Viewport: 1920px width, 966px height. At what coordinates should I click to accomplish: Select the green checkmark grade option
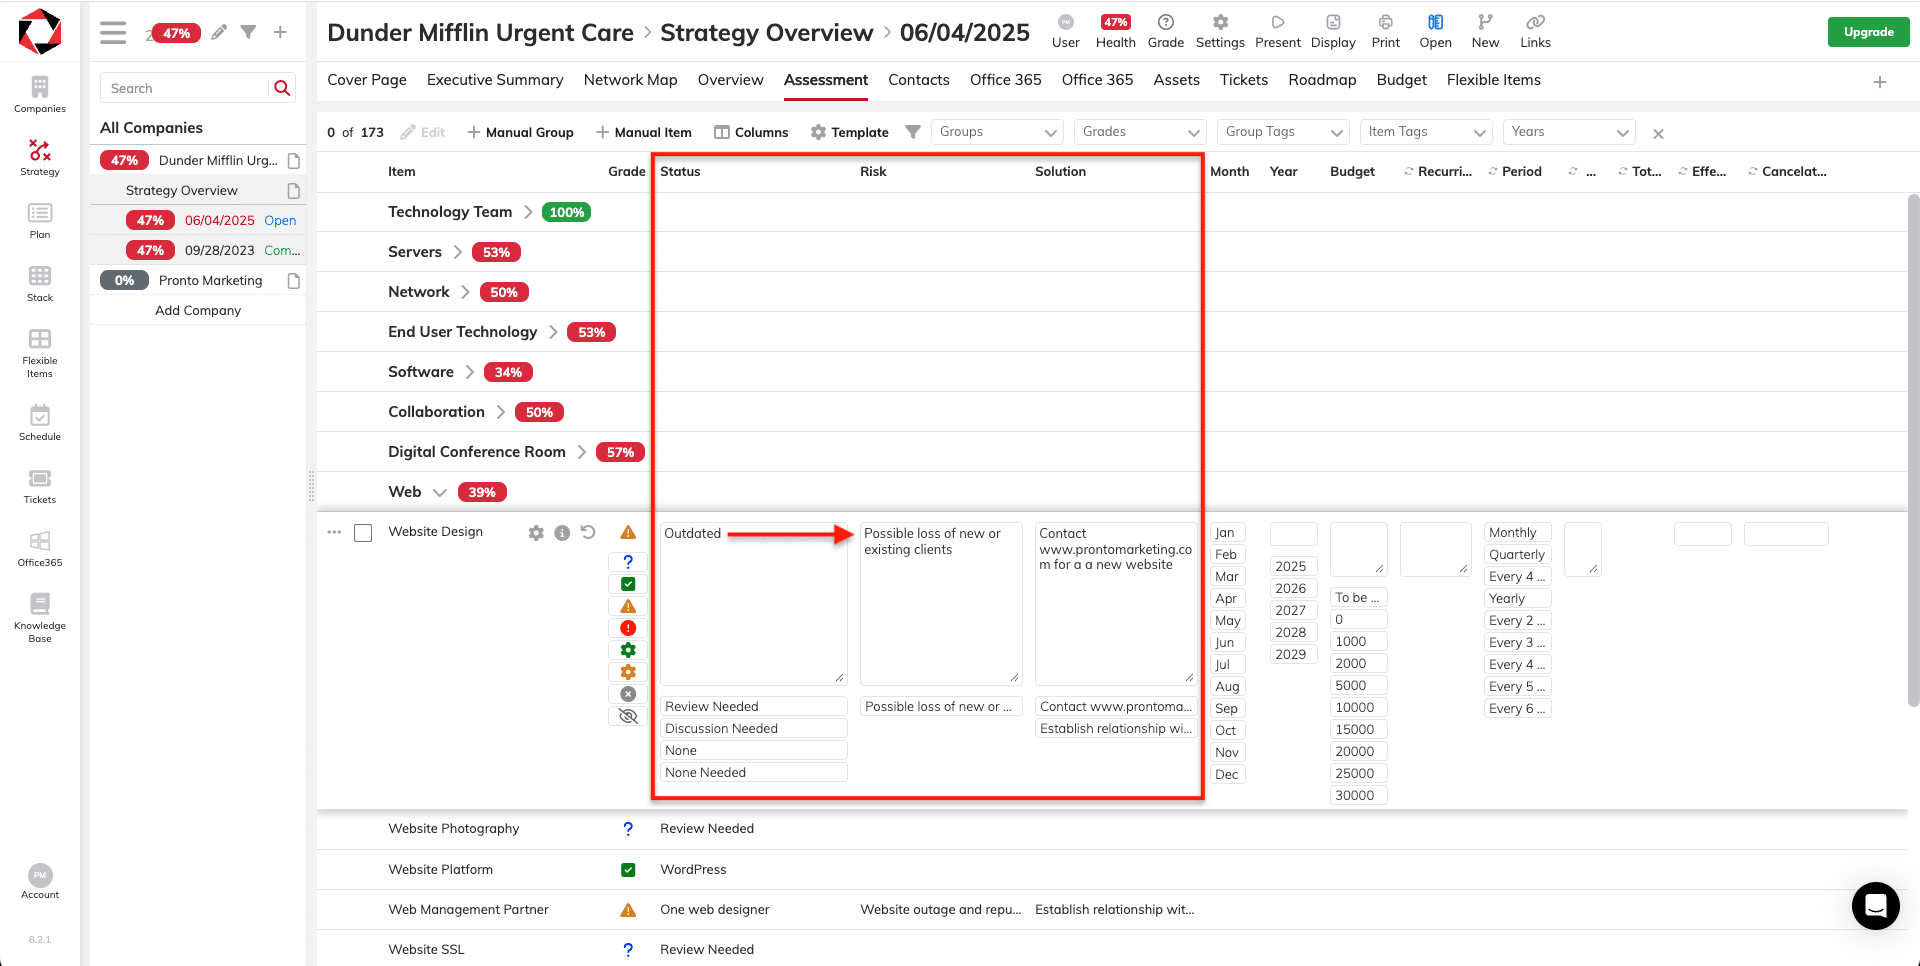point(628,584)
